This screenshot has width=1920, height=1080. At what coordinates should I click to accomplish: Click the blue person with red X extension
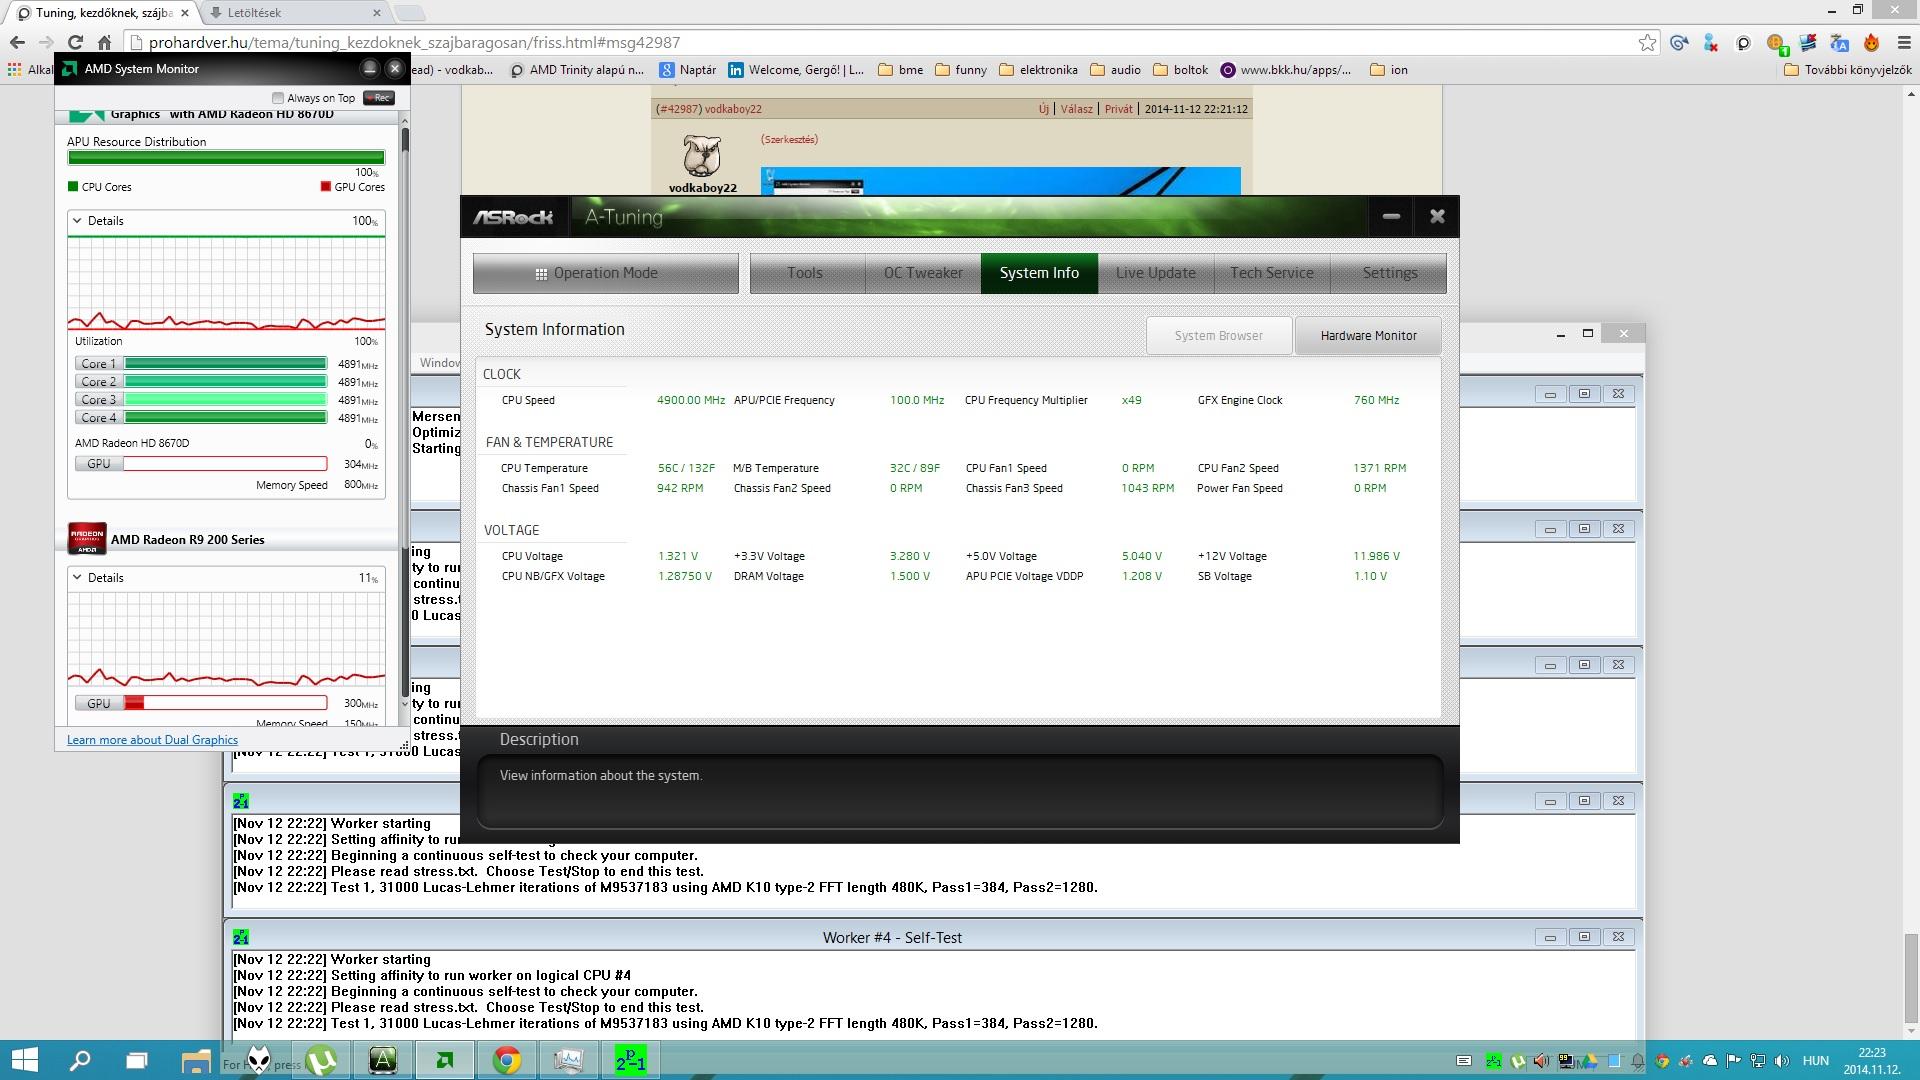(x=1711, y=43)
